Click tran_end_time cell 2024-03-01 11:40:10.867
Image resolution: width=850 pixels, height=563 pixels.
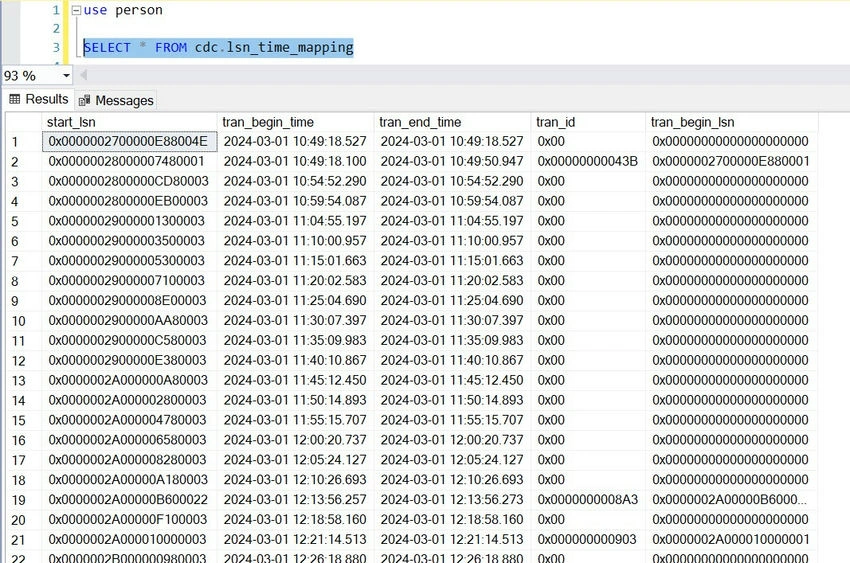coord(452,360)
